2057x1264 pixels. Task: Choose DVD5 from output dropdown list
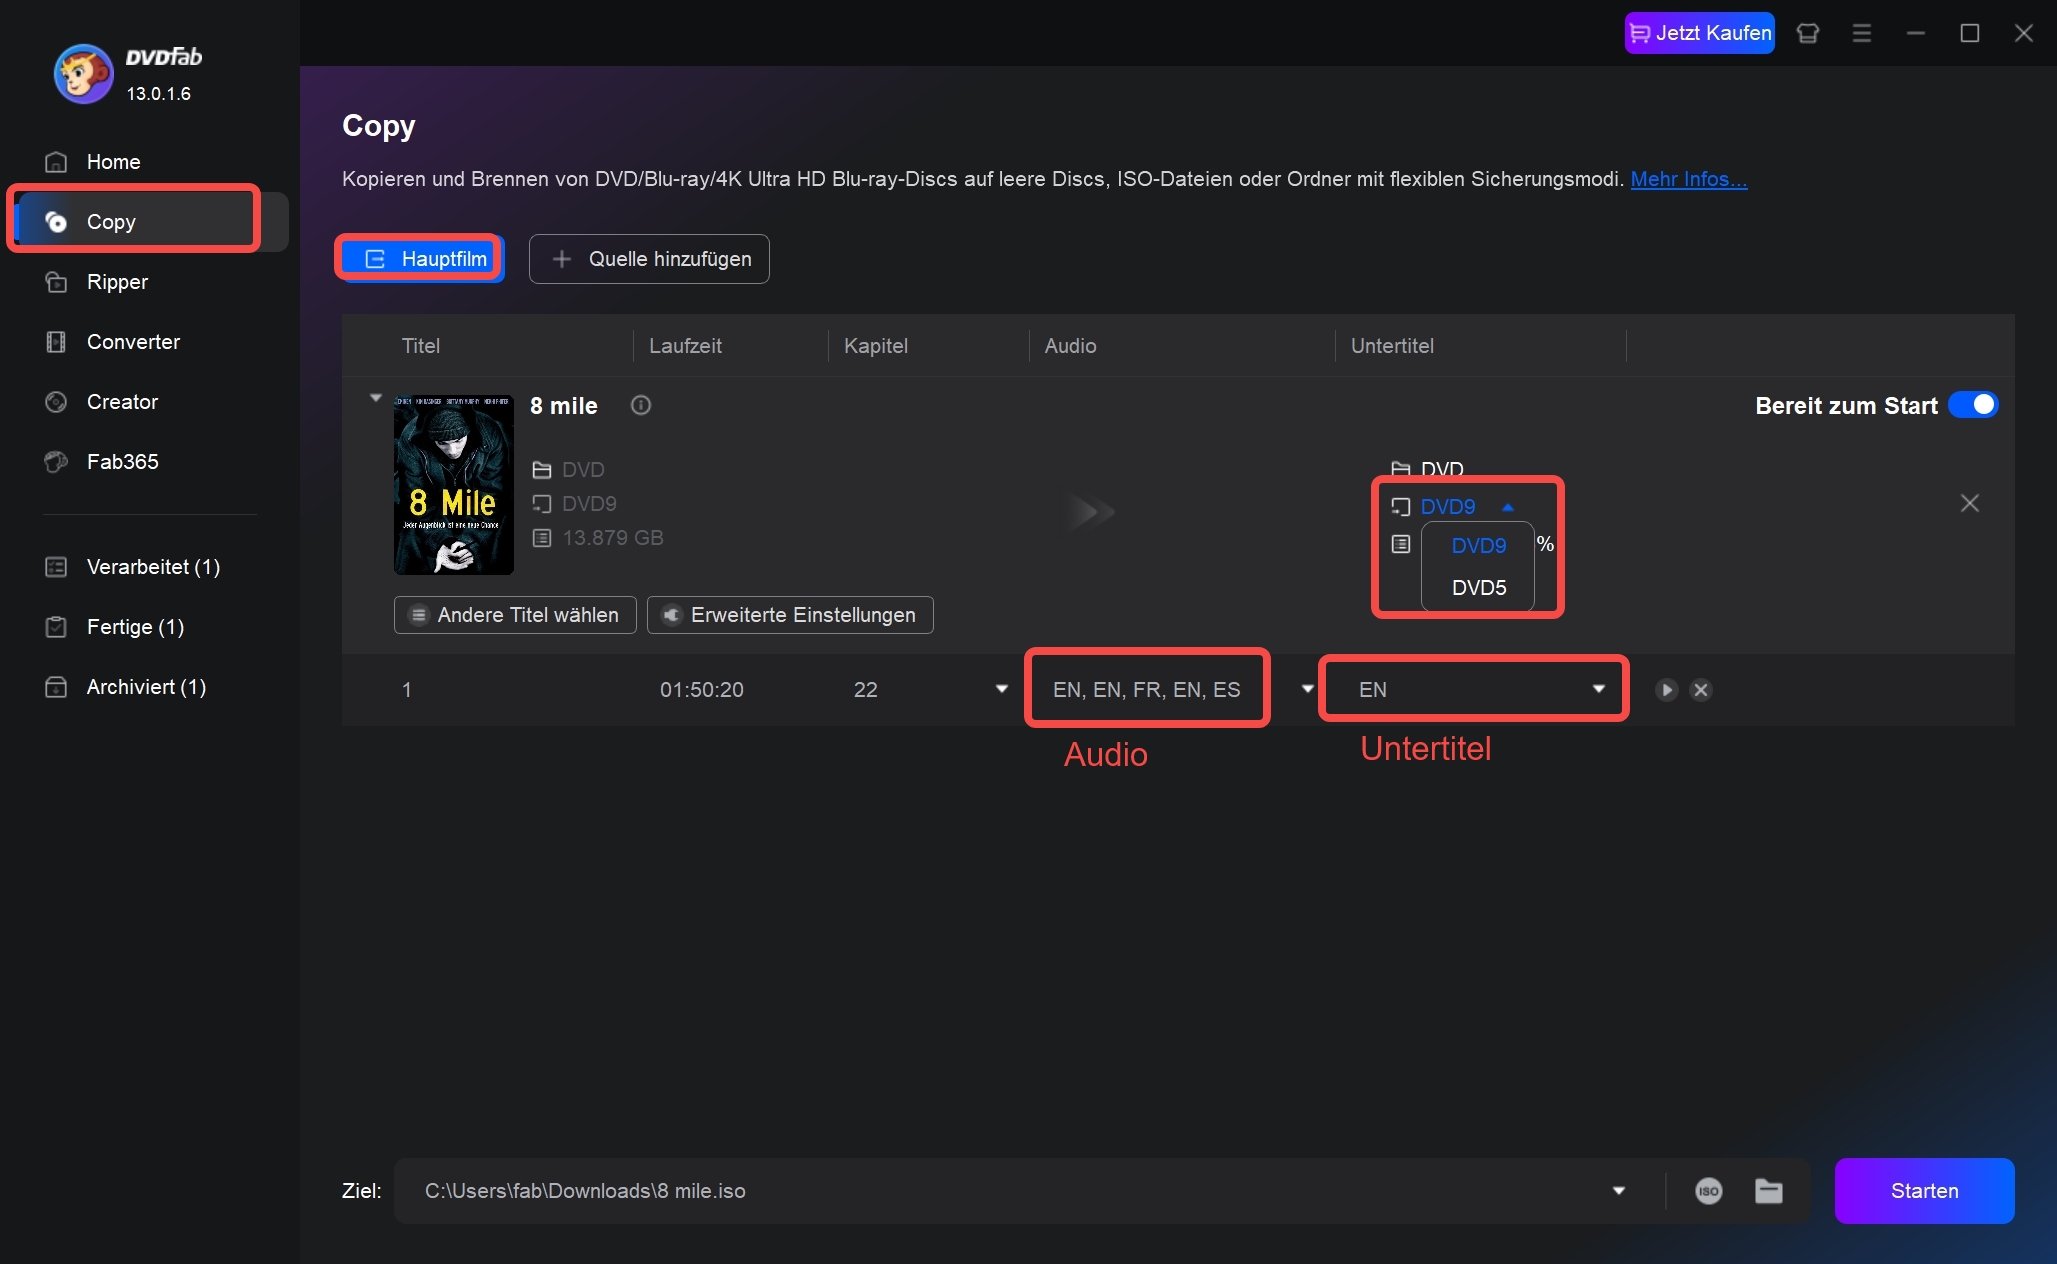(x=1478, y=588)
